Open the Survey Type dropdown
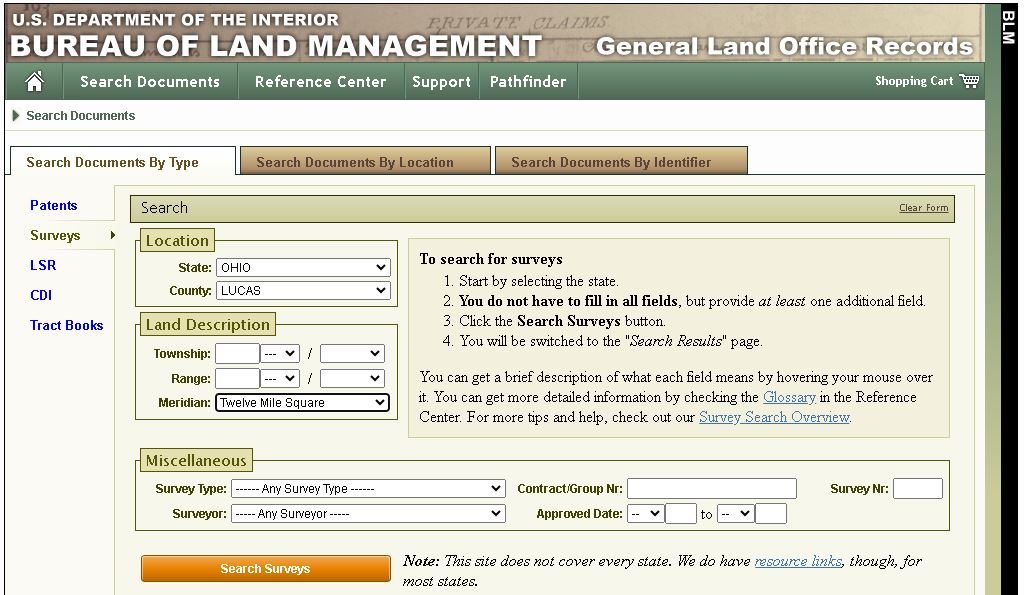The image size is (1024, 595). (367, 489)
